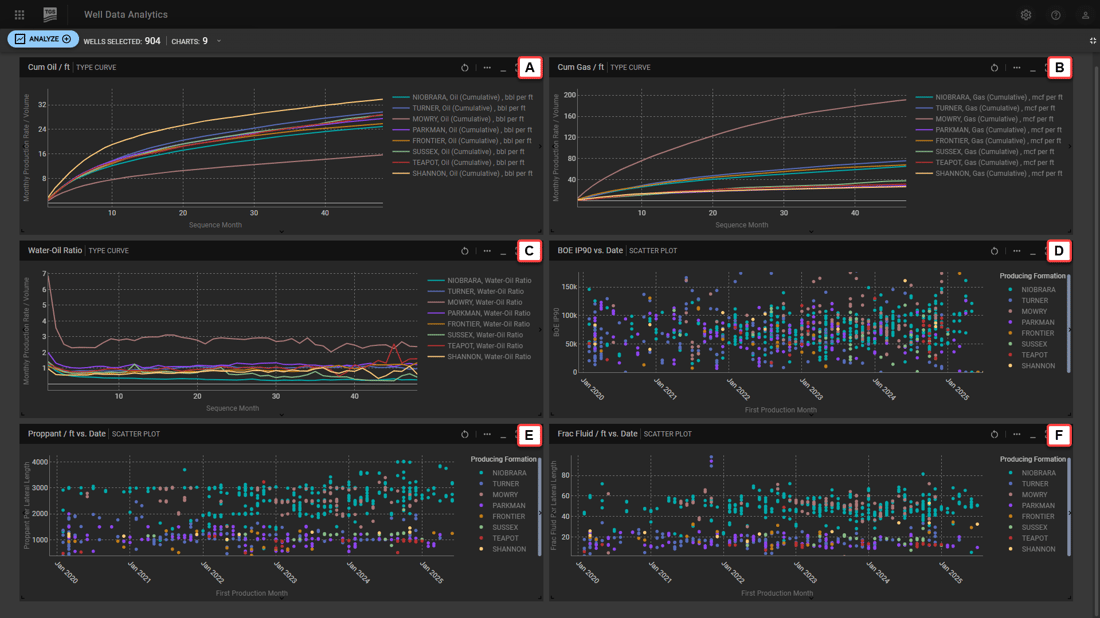Open more options on the Cum Gas chart
The height and width of the screenshot is (618, 1100).
pos(1016,67)
